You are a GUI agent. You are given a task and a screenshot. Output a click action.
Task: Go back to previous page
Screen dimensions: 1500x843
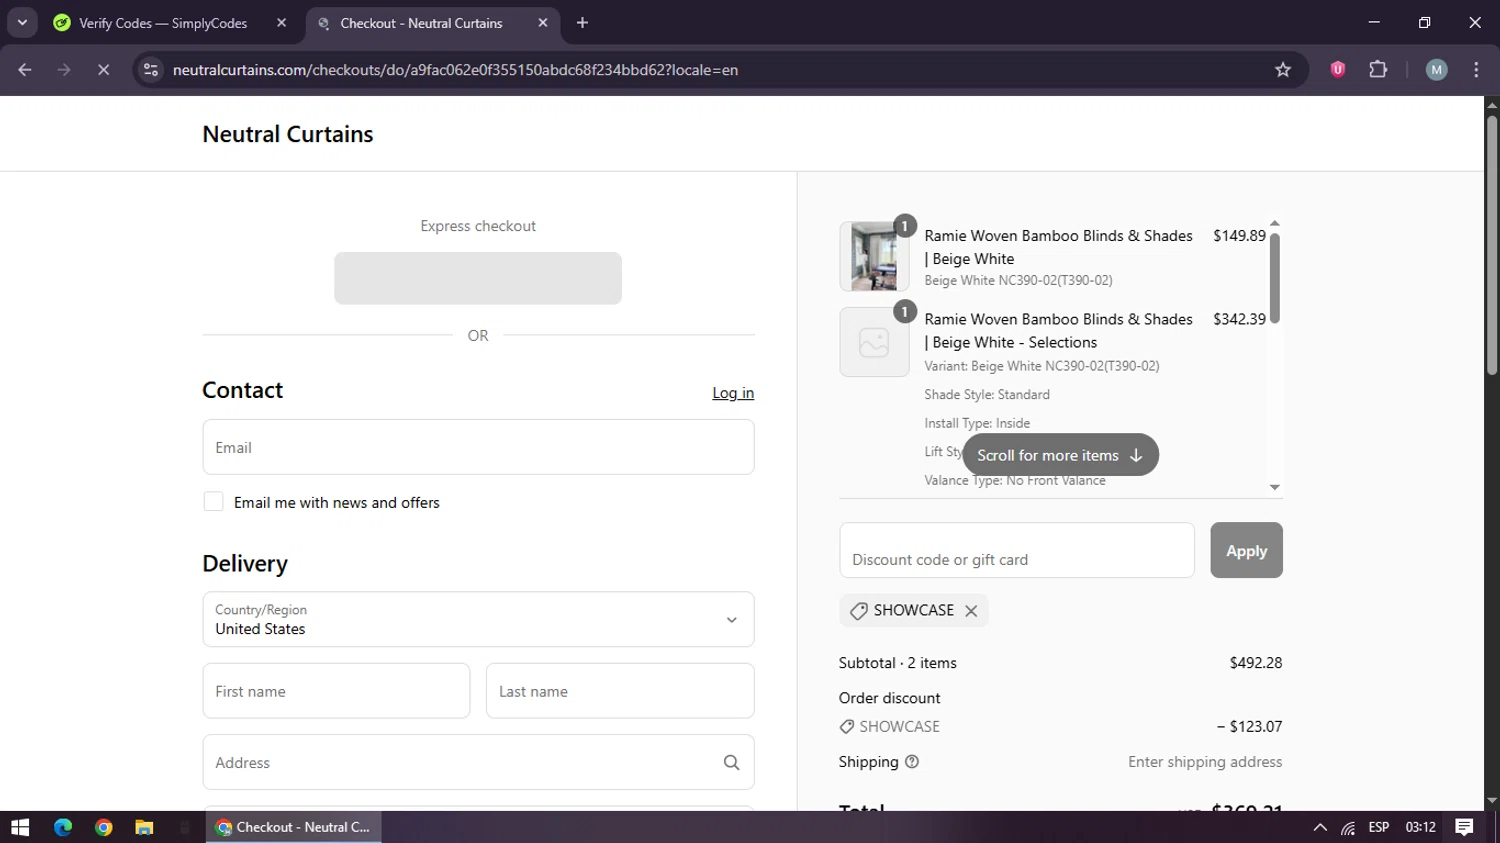[x=25, y=70]
